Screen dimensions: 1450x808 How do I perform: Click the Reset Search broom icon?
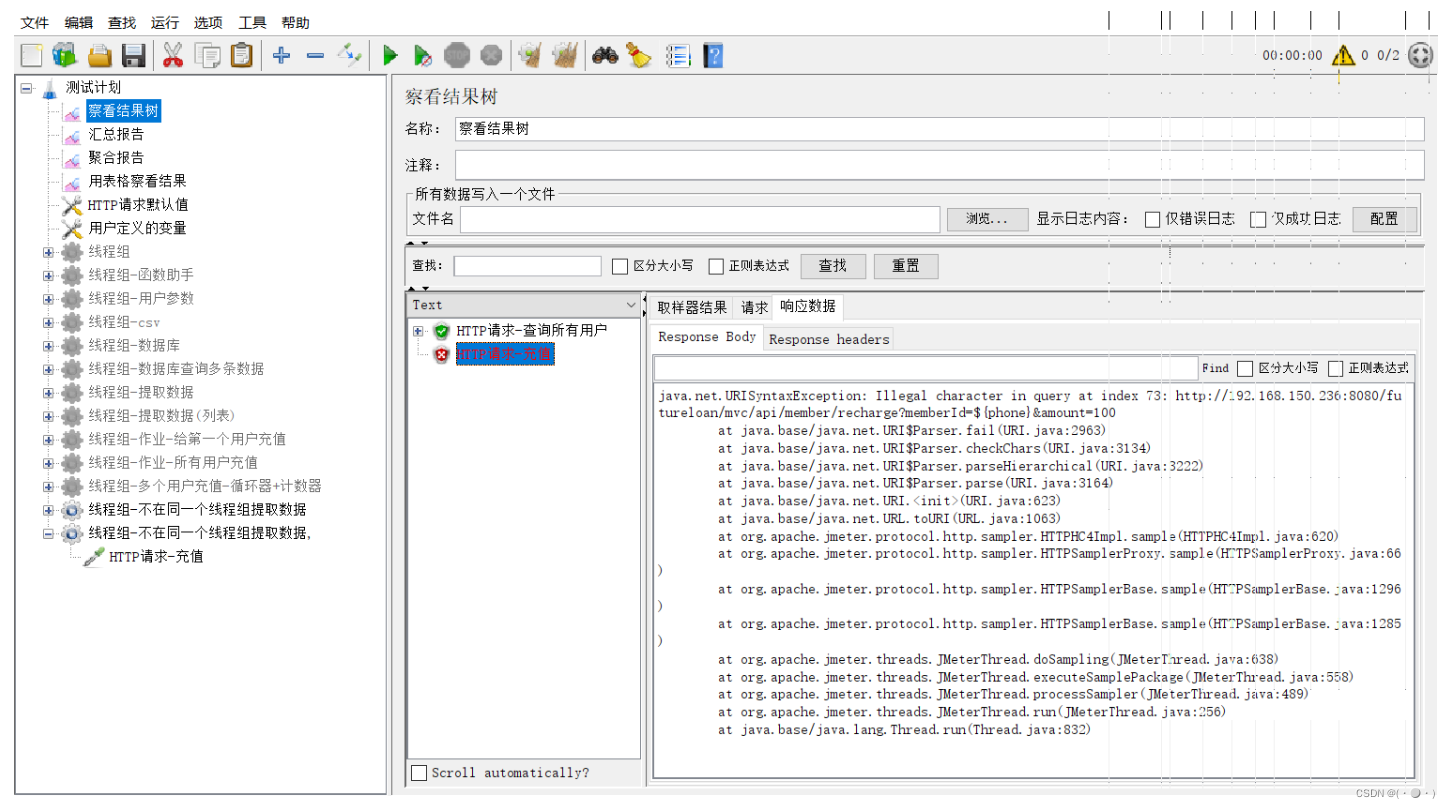coord(639,55)
